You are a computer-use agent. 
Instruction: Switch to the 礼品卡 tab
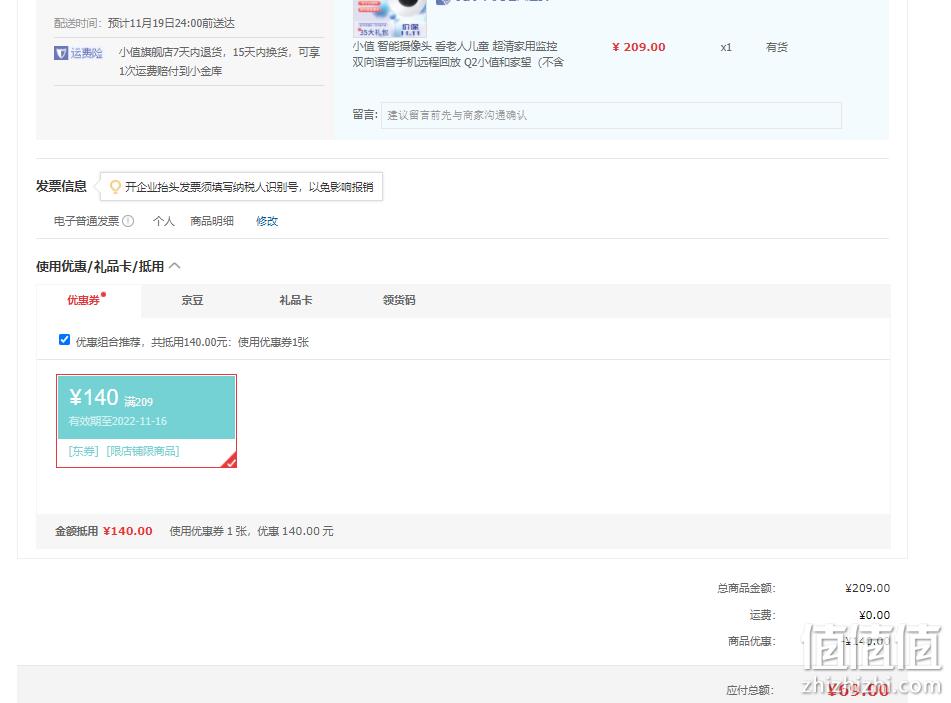pyautogui.click(x=296, y=300)
